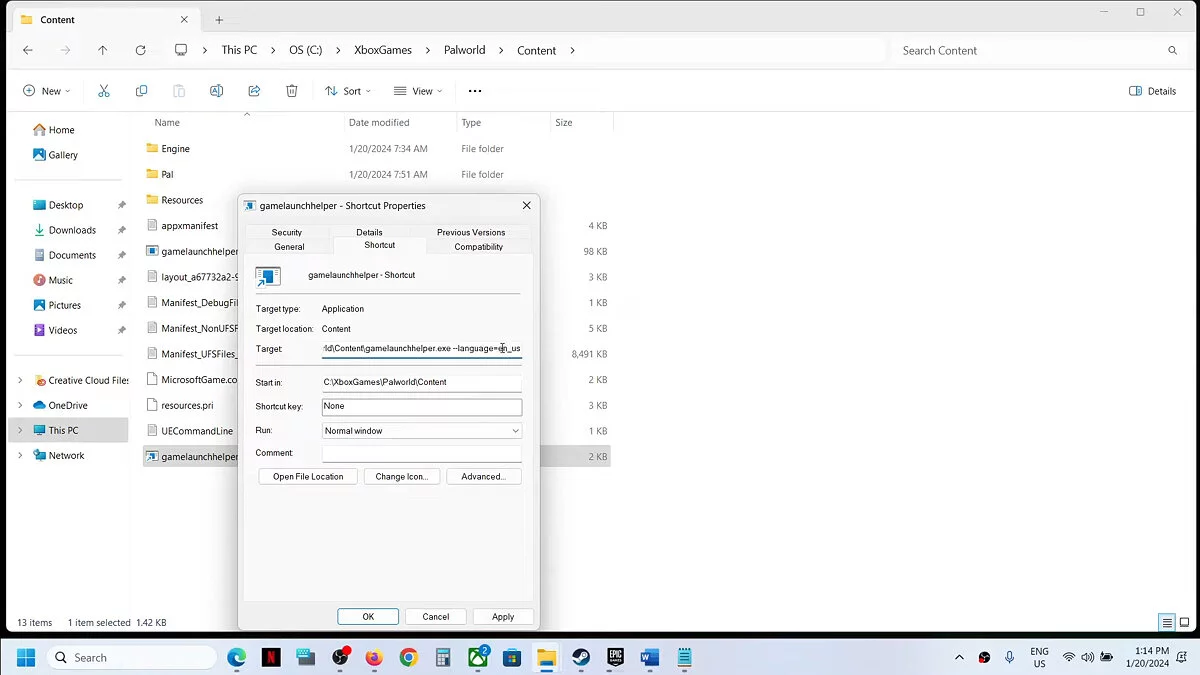This screenshot has height=675, width=1200.
Task: Select the Downloads folder in sidebar
Action: tap(72, 230)
